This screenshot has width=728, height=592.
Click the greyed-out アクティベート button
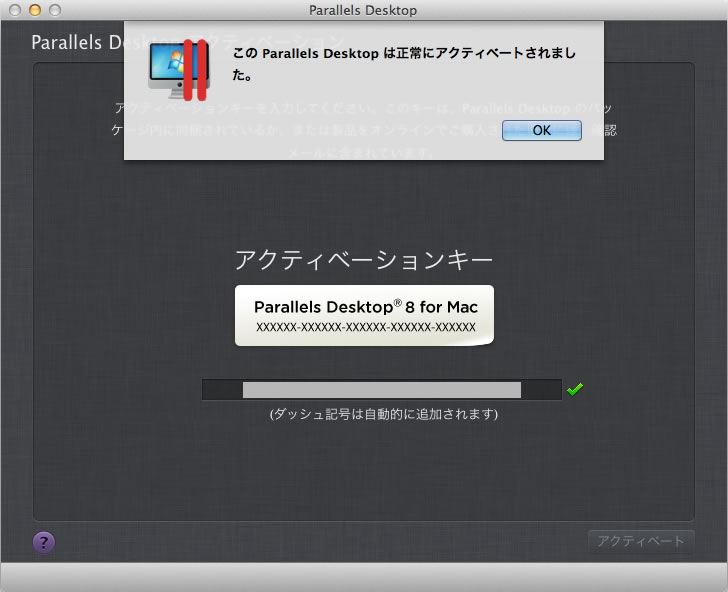[x=641, y=541]
